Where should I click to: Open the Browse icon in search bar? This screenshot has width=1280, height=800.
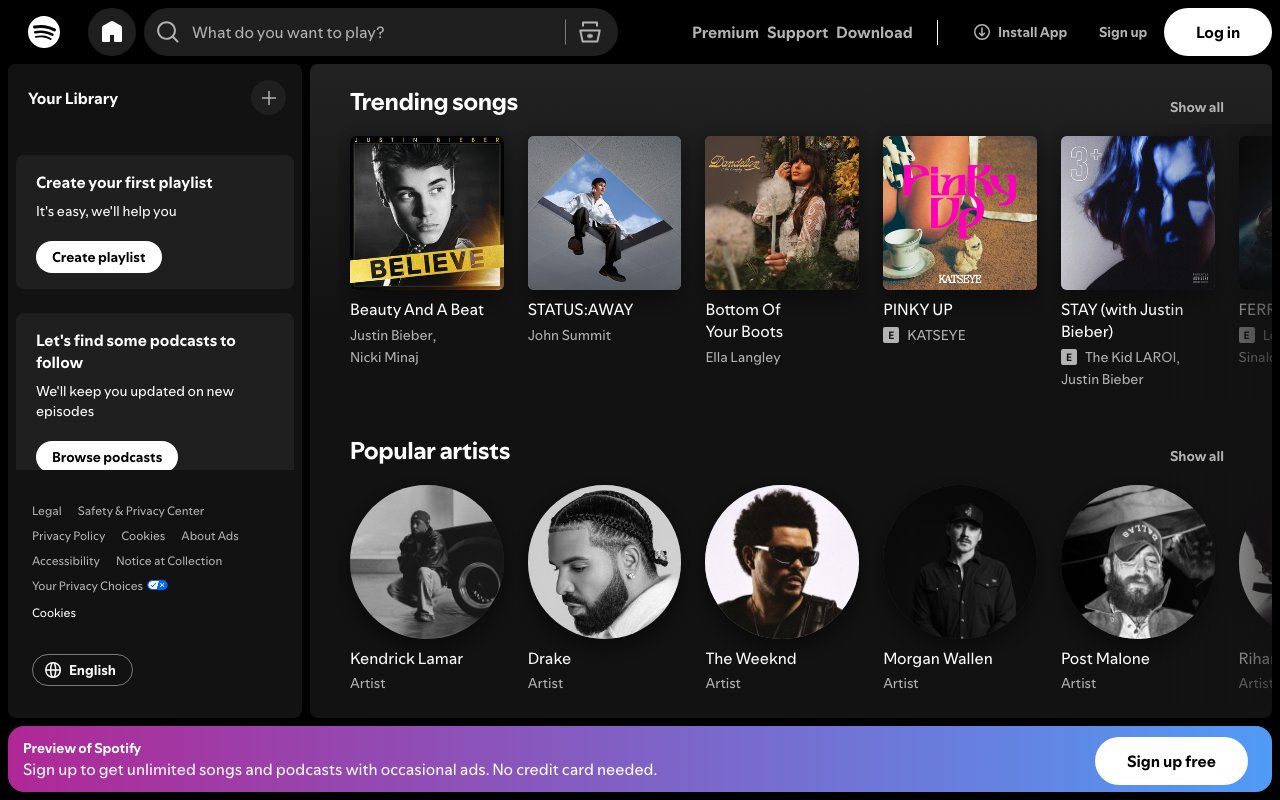[x=590, y=32]
